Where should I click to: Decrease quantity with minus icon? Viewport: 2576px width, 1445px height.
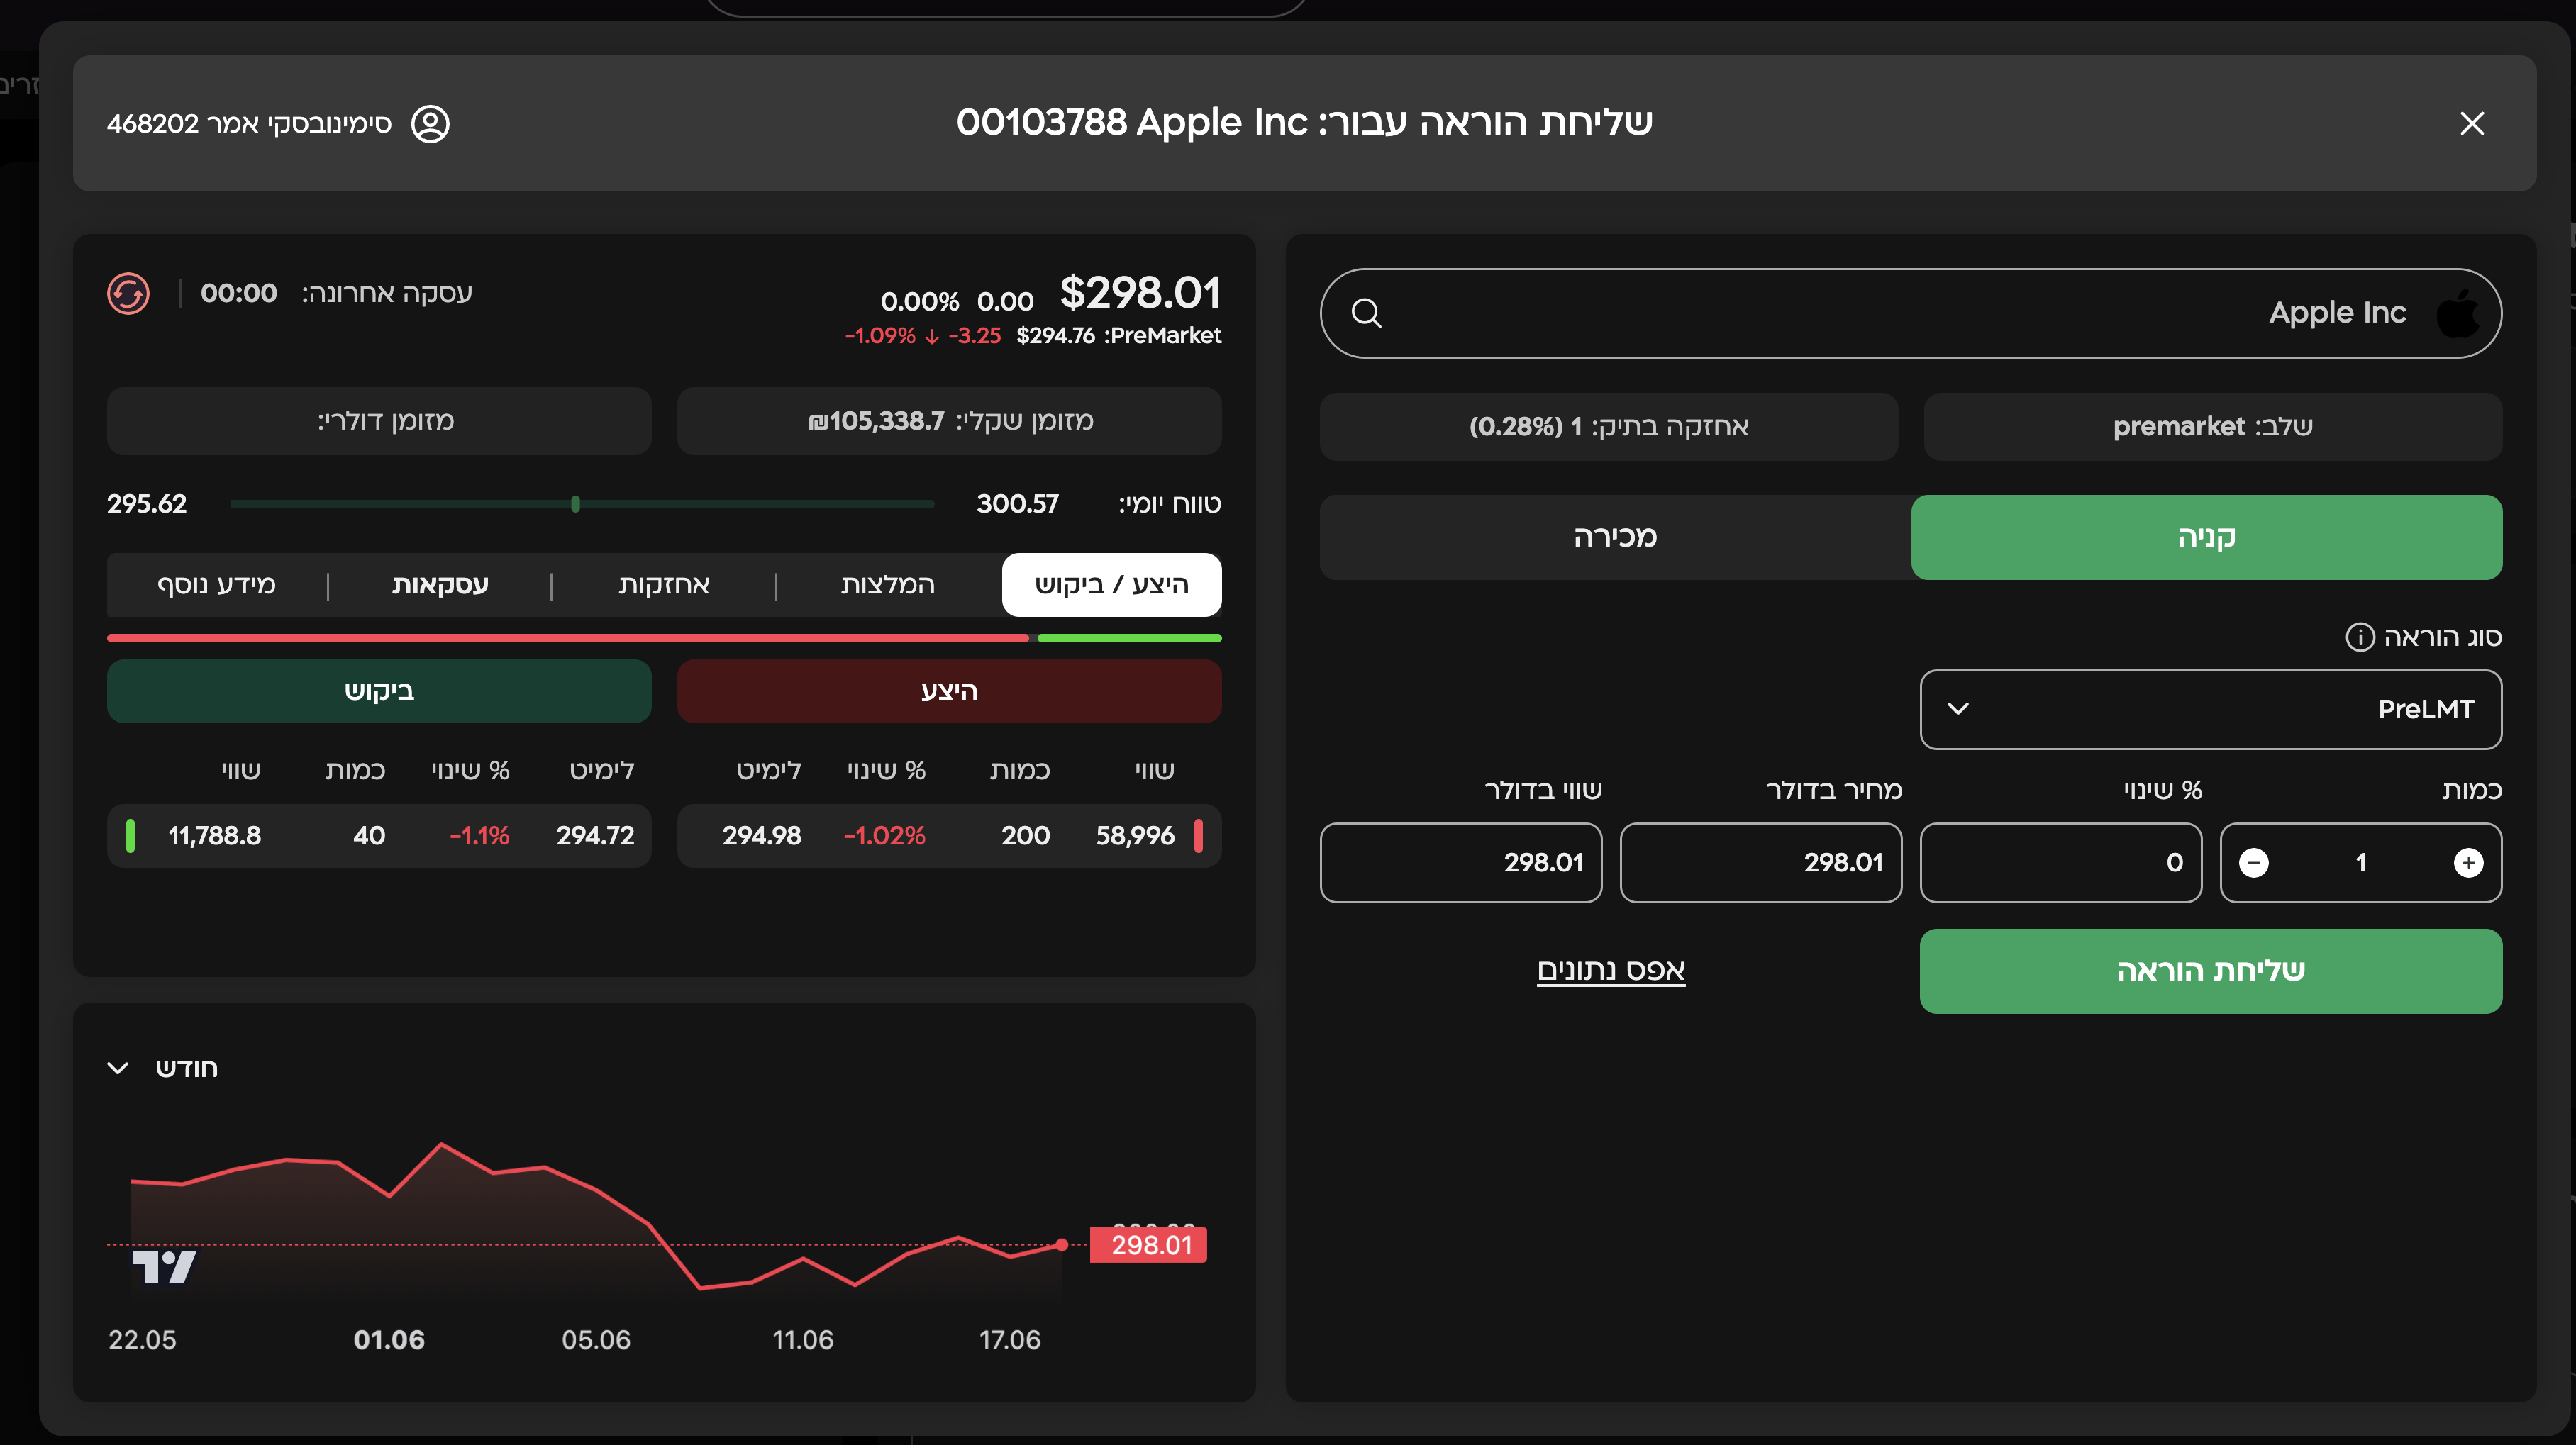pyautogui.click(x=2254, y=862)
